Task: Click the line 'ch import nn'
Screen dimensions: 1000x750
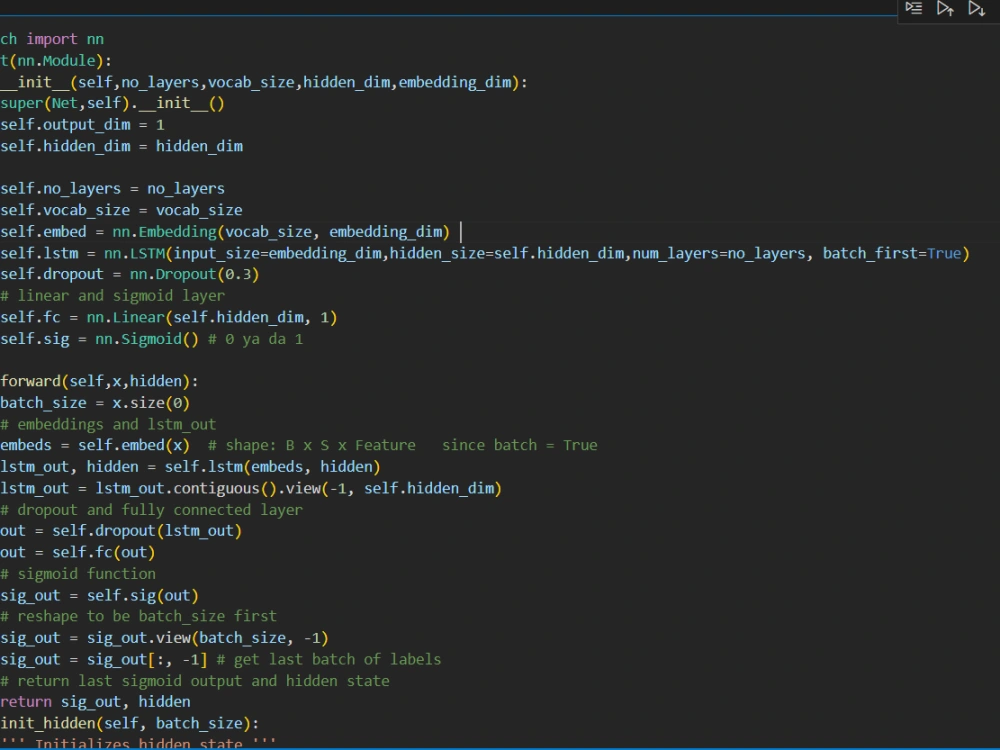Action: click(52, 40)
